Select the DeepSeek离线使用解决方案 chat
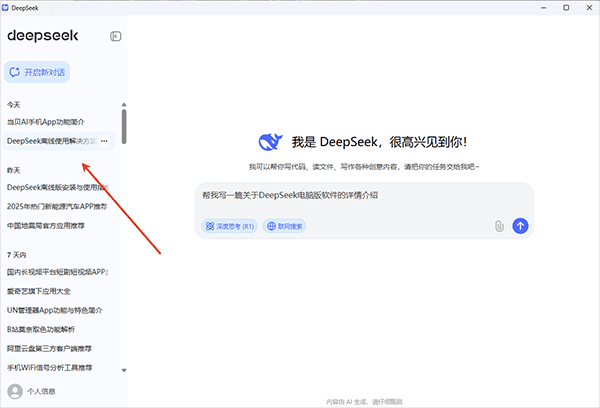600x408 pixels. (x=50, y=141)
